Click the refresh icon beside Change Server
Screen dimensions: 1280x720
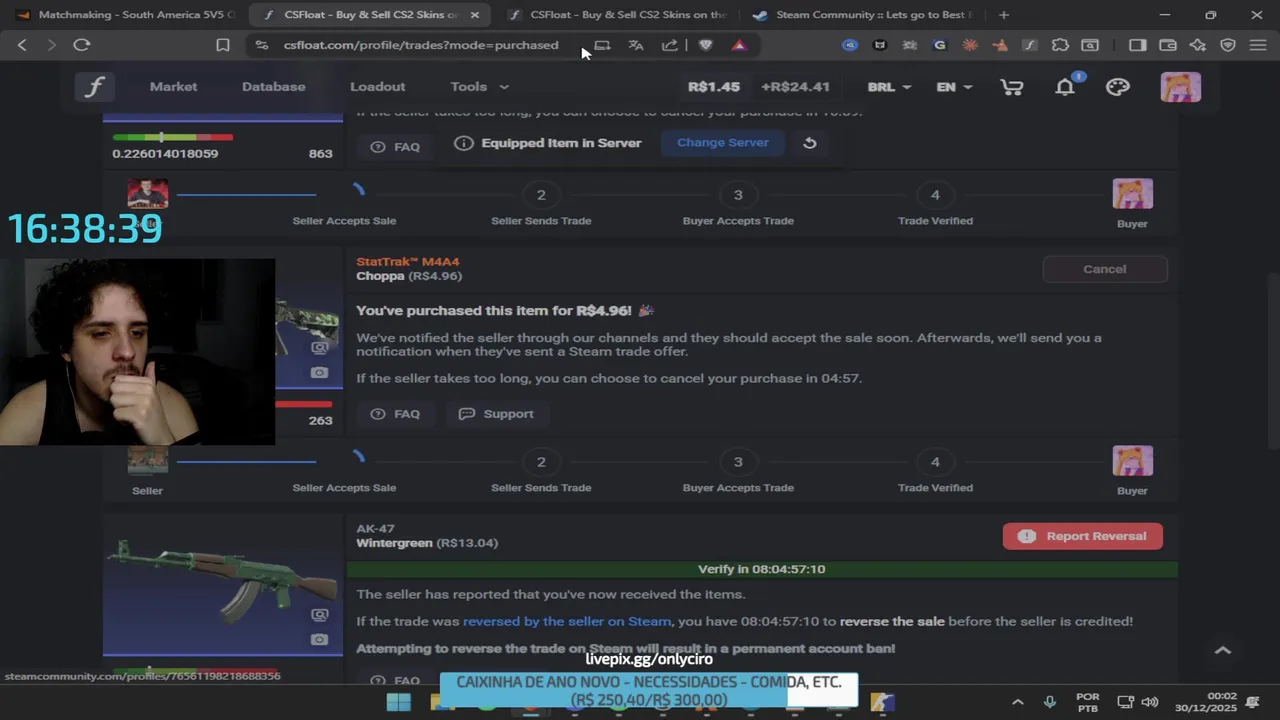point(810,143)
